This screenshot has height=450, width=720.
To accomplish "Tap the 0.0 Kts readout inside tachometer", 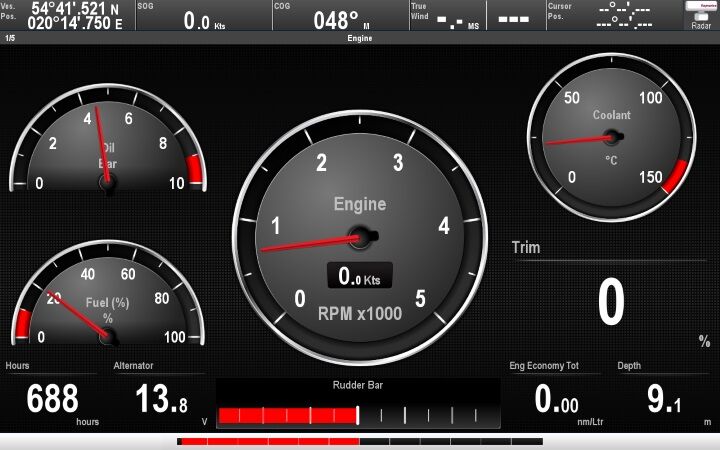I will (360, 276).
